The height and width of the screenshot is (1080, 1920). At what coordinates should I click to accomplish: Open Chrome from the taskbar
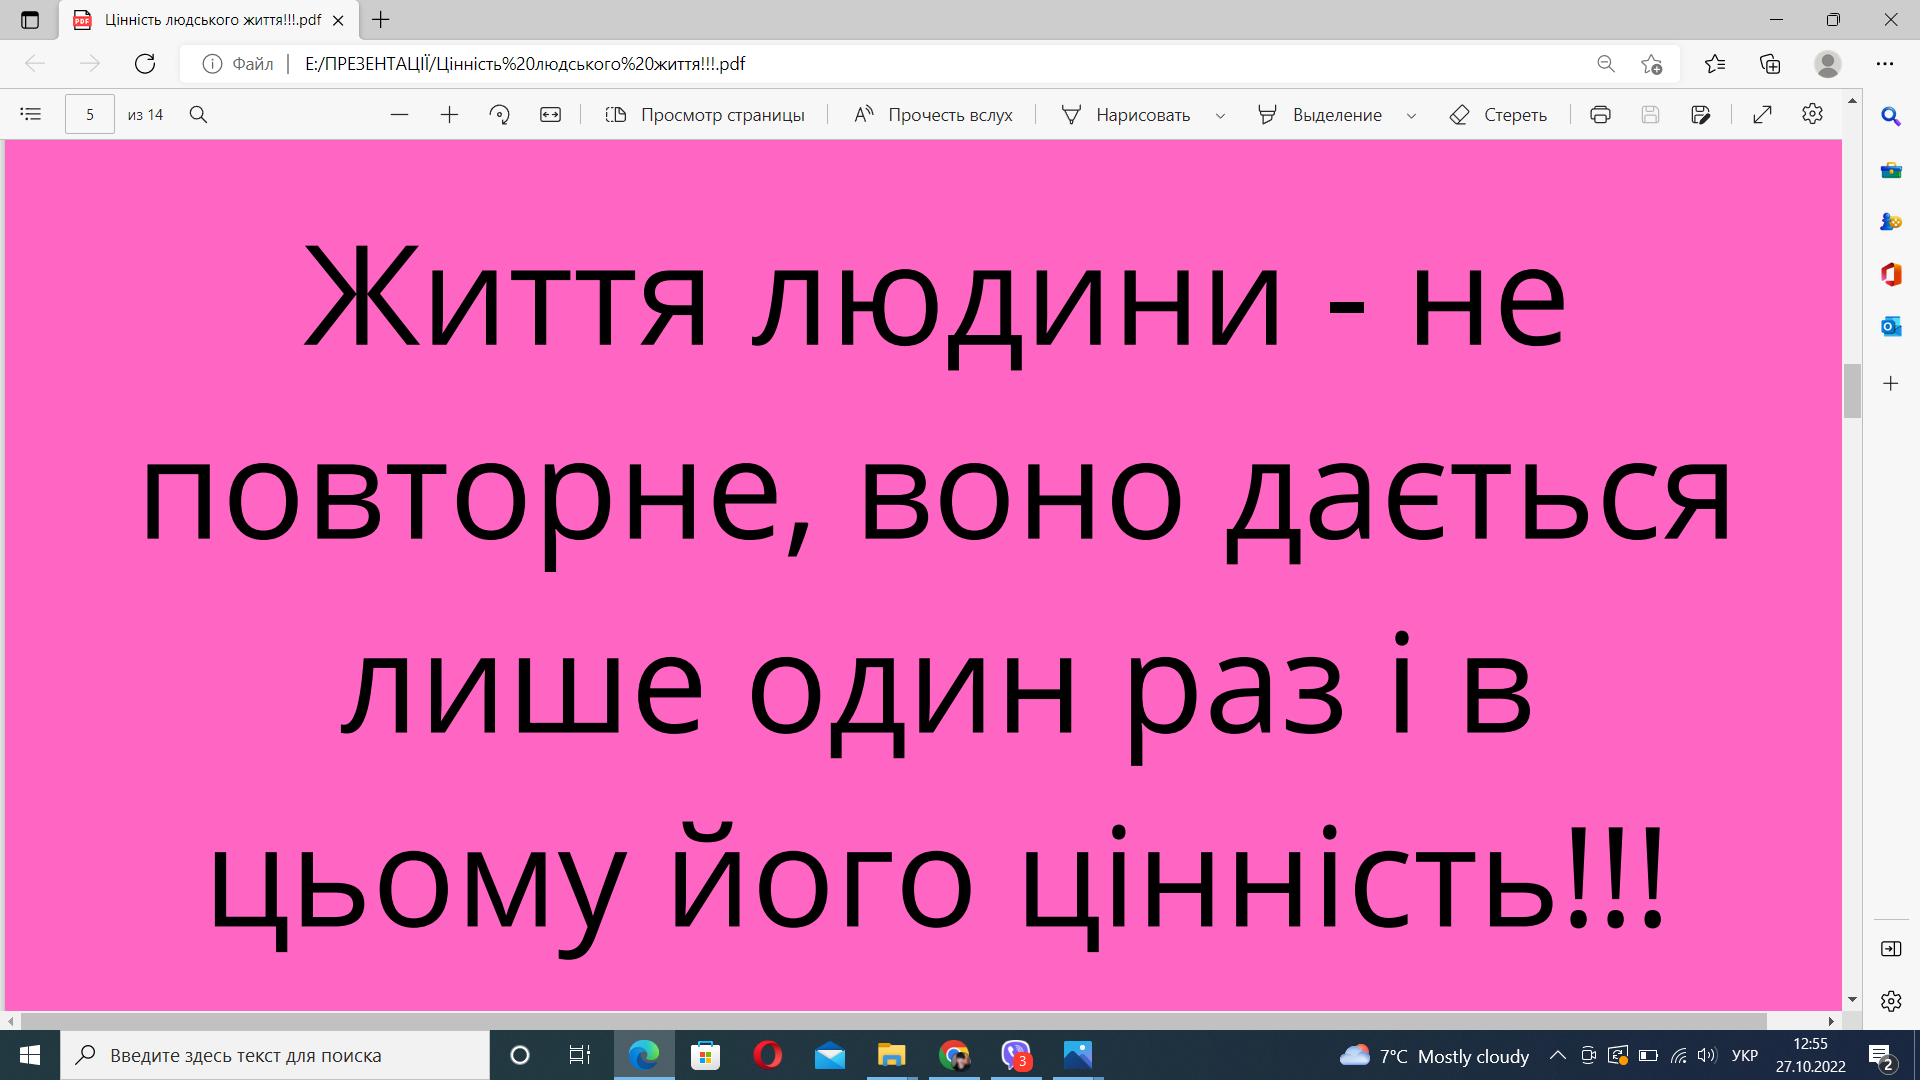[x=954, y=1055]
